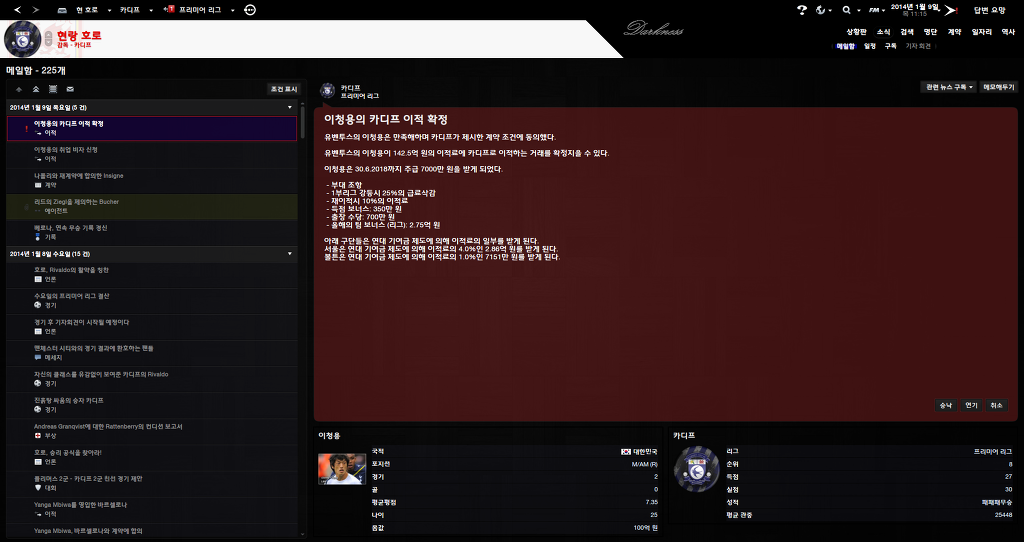This screenshot has height=542, width=1024.
Task: Expand the dropdown arrow next to the globe
Action: tap(830, 10)
